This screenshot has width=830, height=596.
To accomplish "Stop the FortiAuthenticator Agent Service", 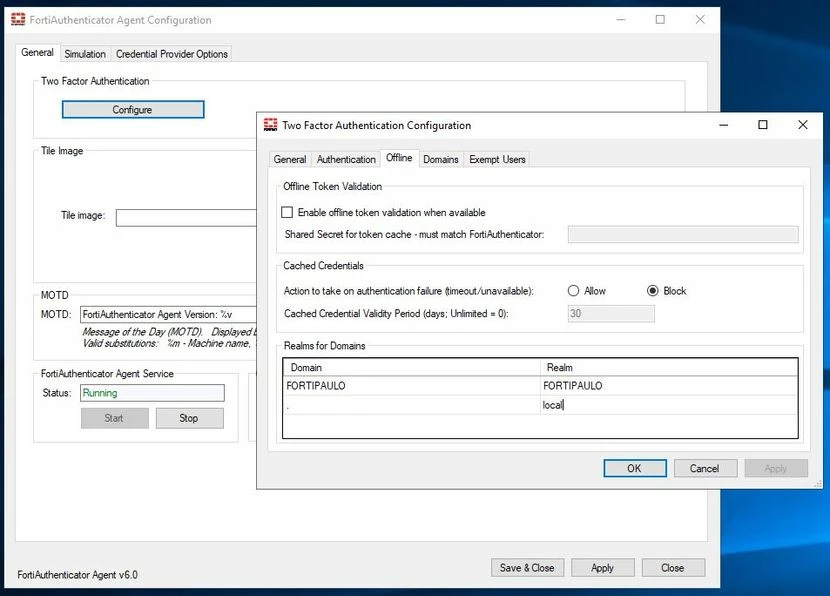I will tap(190, 418).
